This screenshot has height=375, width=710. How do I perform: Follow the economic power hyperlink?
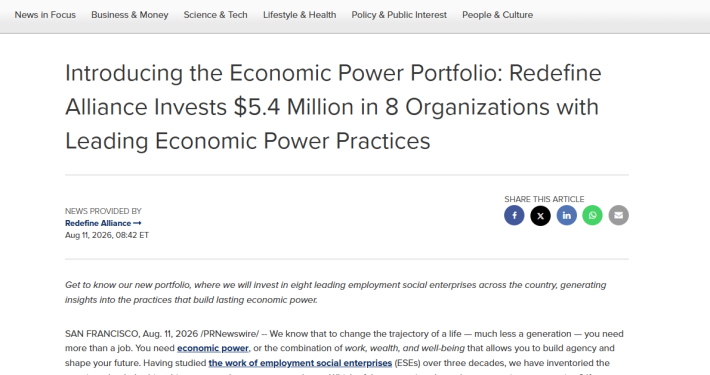(213, 348)
